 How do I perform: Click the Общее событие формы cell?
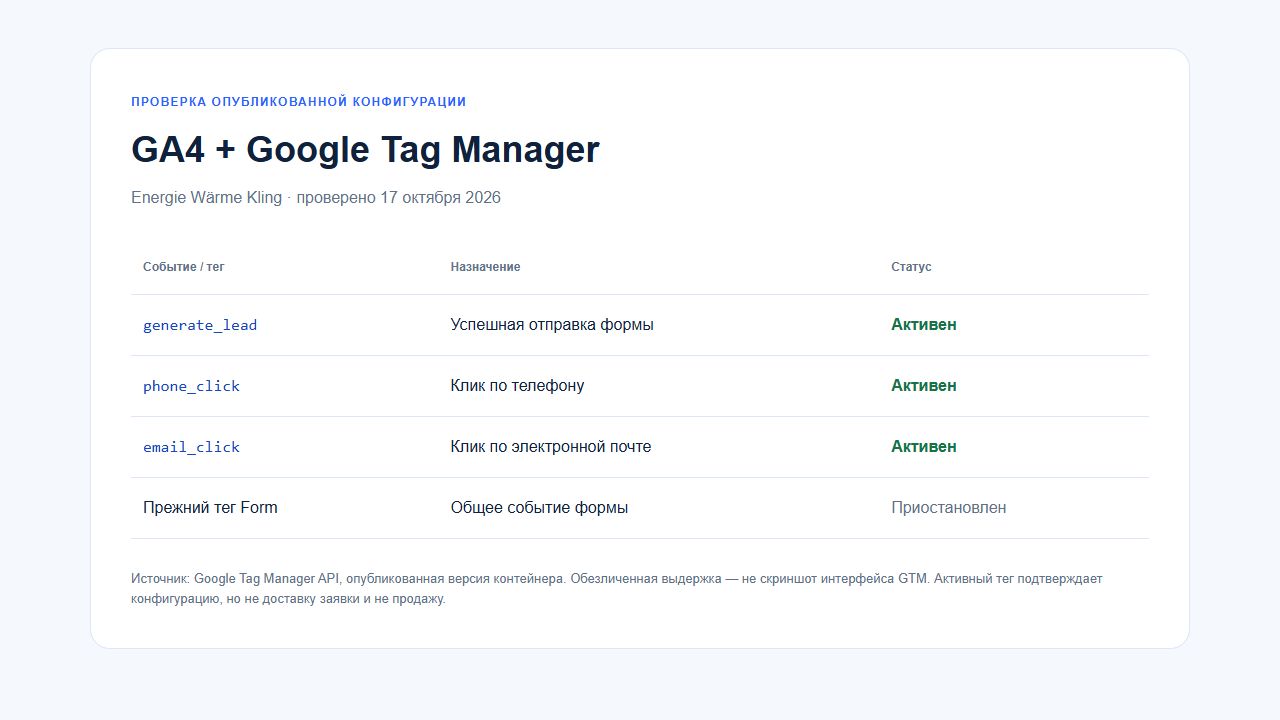pyautogui.click(x=539, y=508)
